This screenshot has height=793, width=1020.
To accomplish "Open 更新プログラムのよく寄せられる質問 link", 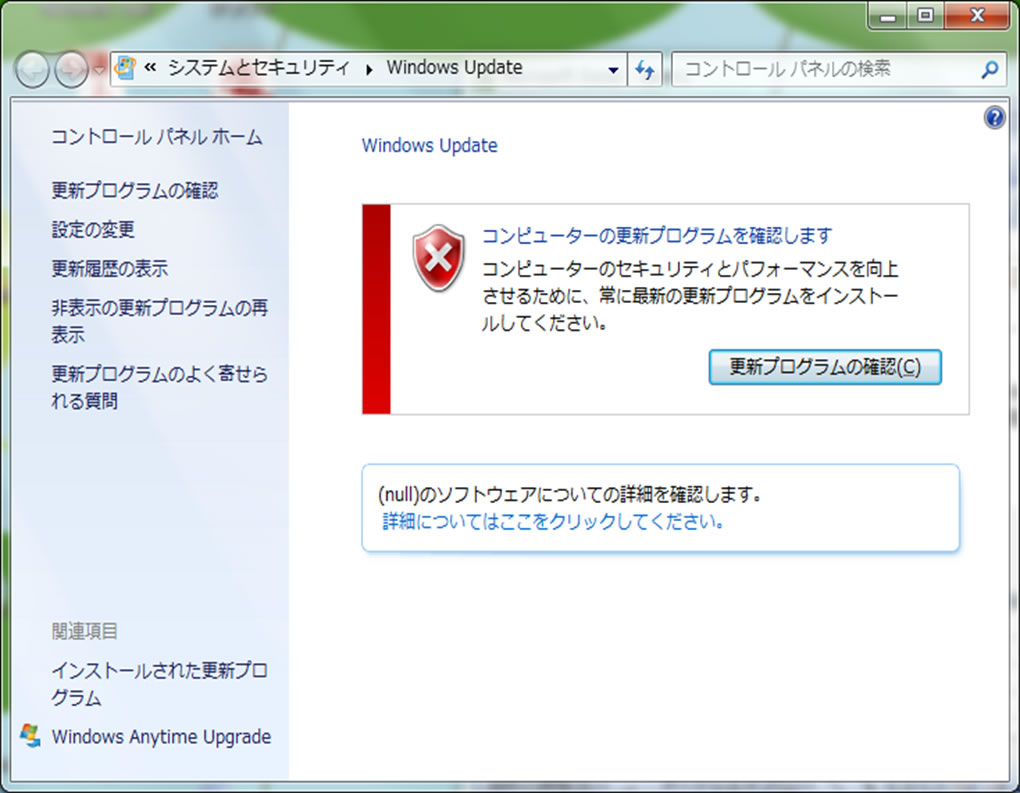I will pyautogui.click(x=159, y=387).
